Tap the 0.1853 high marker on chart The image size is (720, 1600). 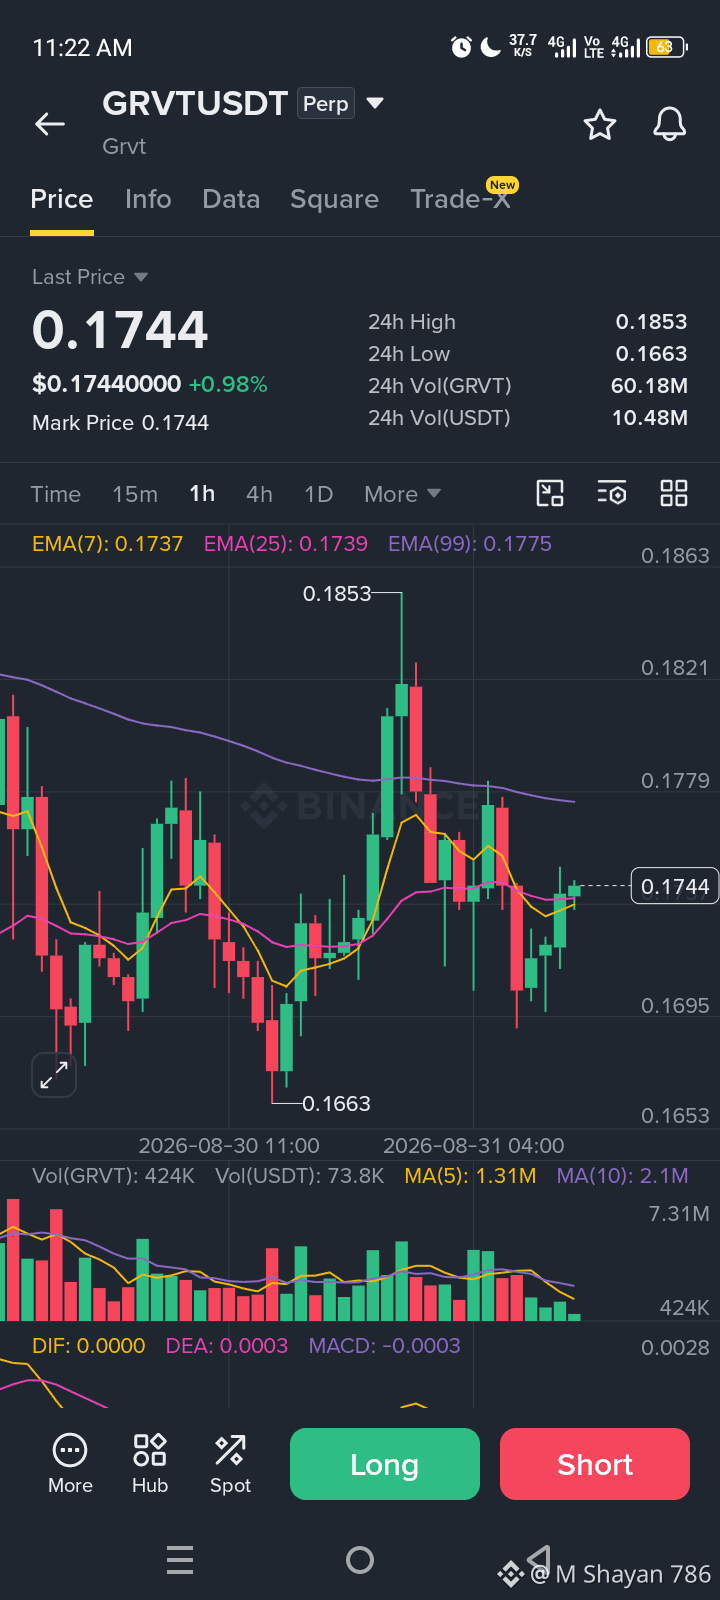tap(337, 594)
